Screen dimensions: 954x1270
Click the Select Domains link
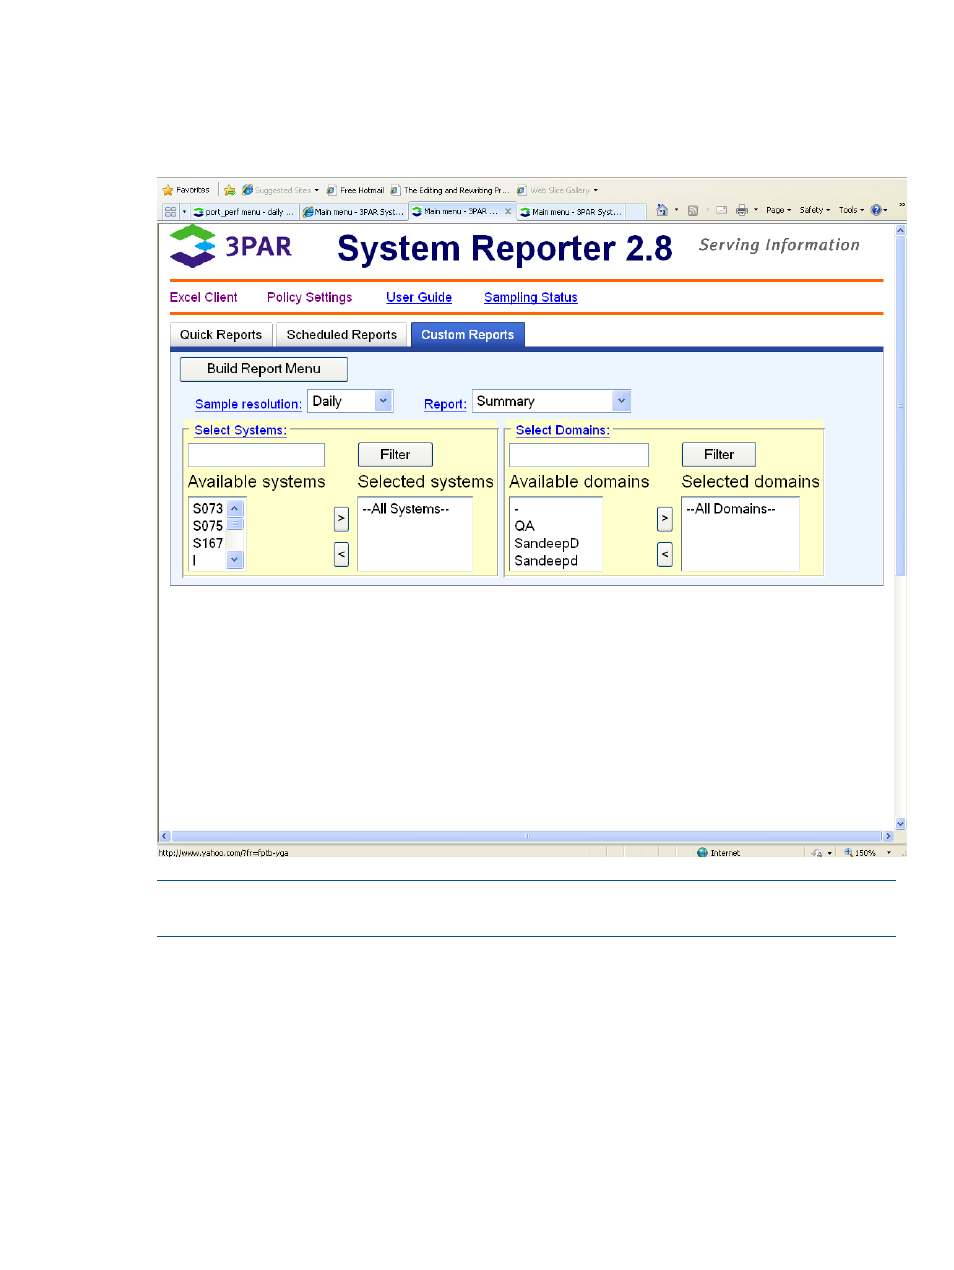point(562,430)
